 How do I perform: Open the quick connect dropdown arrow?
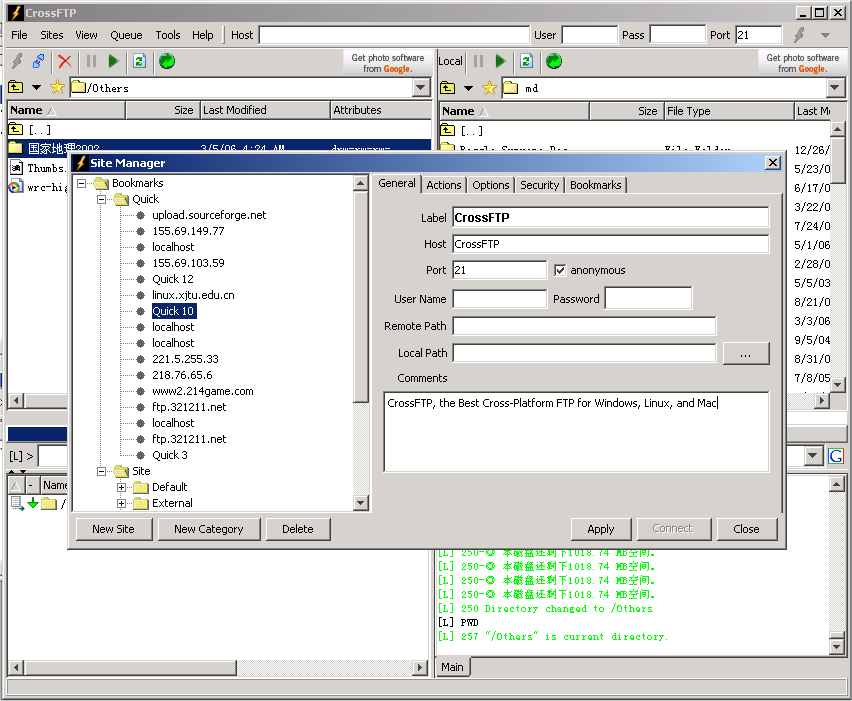[x=825, y=35]
